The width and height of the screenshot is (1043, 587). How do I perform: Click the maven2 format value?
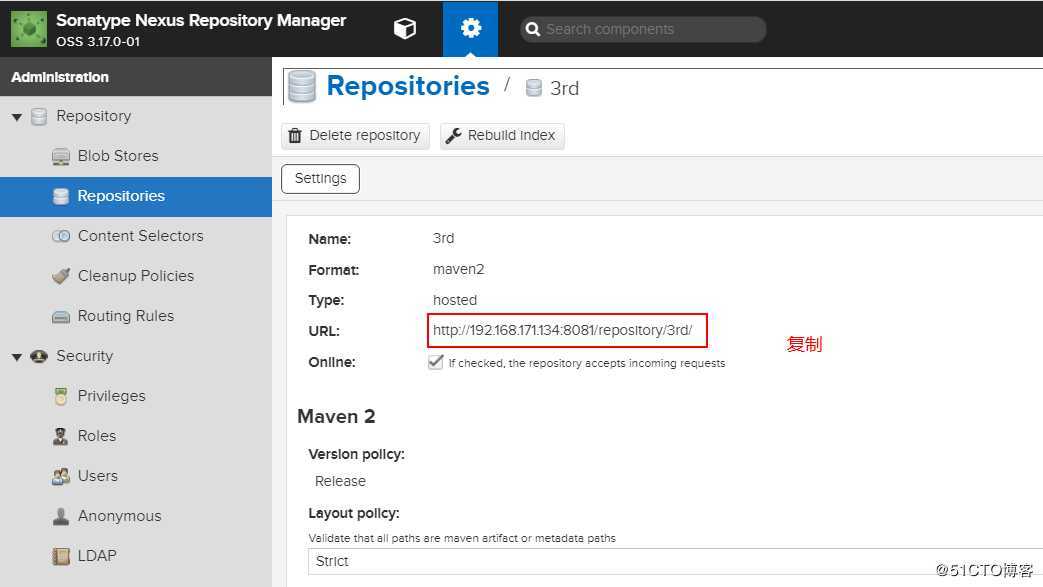(x=458, y=269)
